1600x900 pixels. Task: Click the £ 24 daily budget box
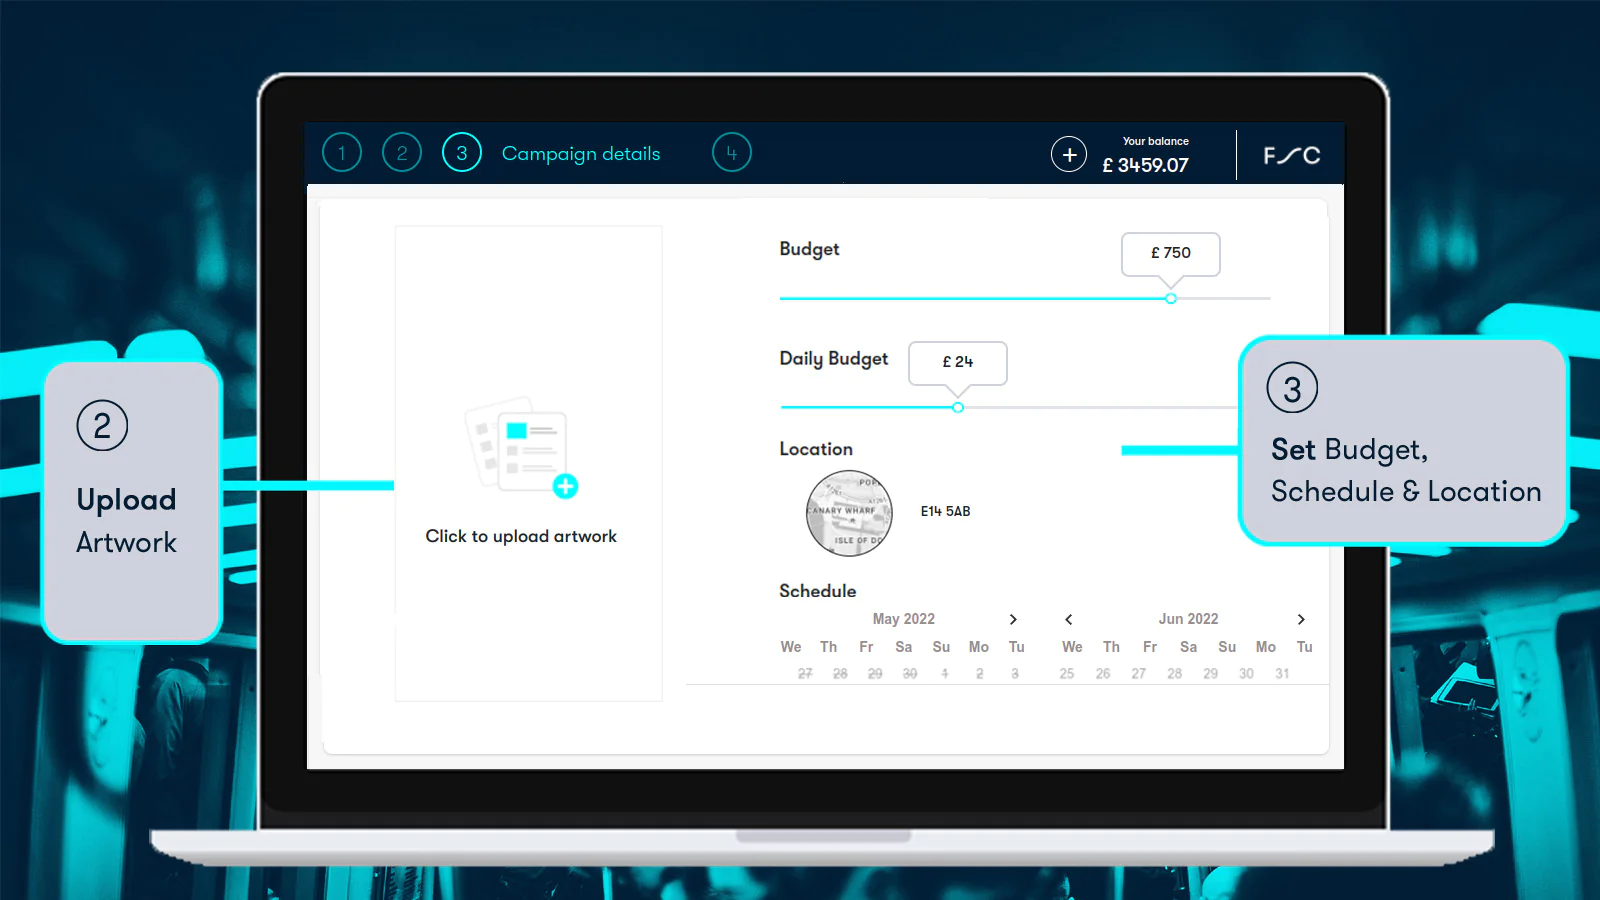tap(957, 362)
